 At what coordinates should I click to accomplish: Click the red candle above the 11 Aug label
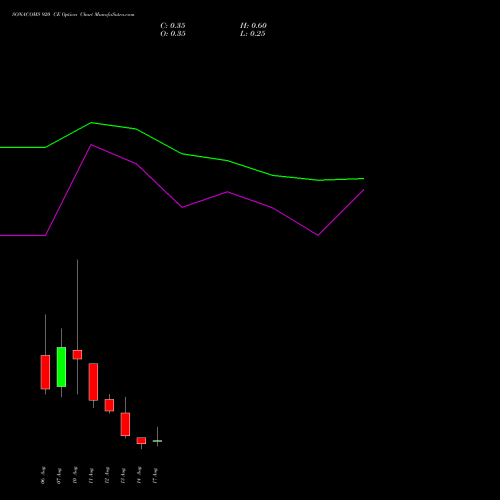[x=93, y=382]
